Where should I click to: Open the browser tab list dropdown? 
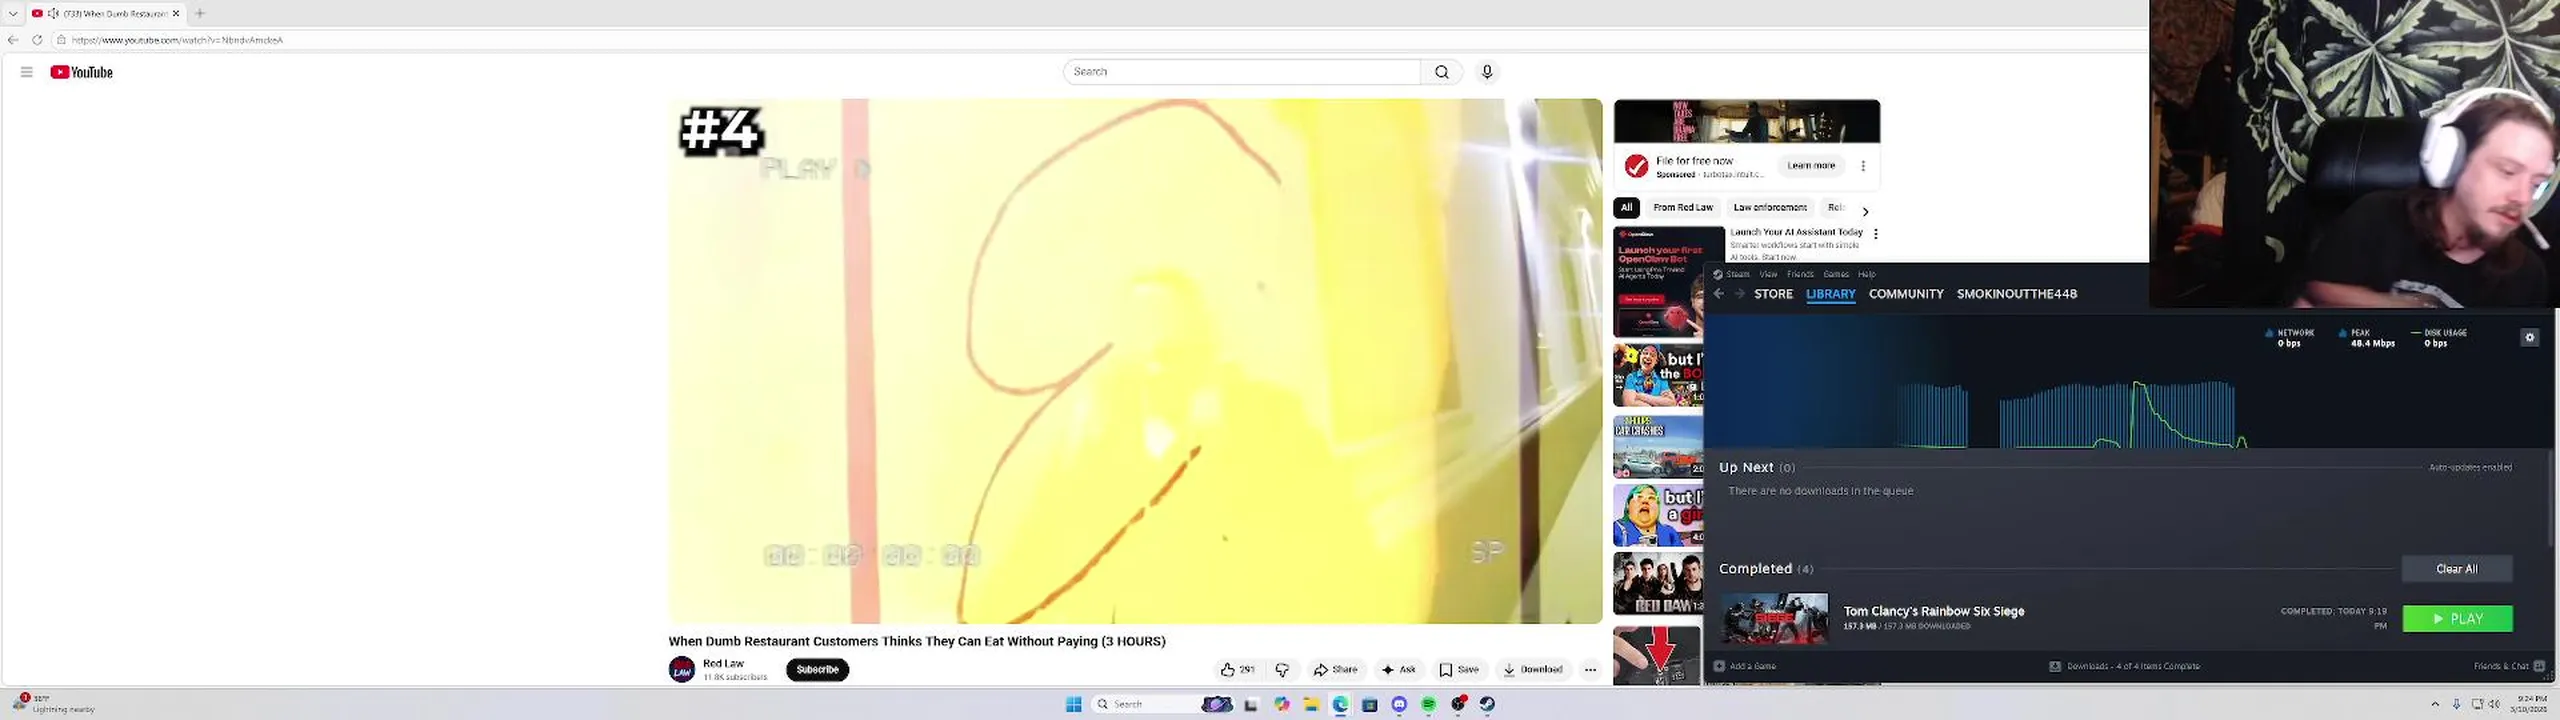click(x=13, y=13)
